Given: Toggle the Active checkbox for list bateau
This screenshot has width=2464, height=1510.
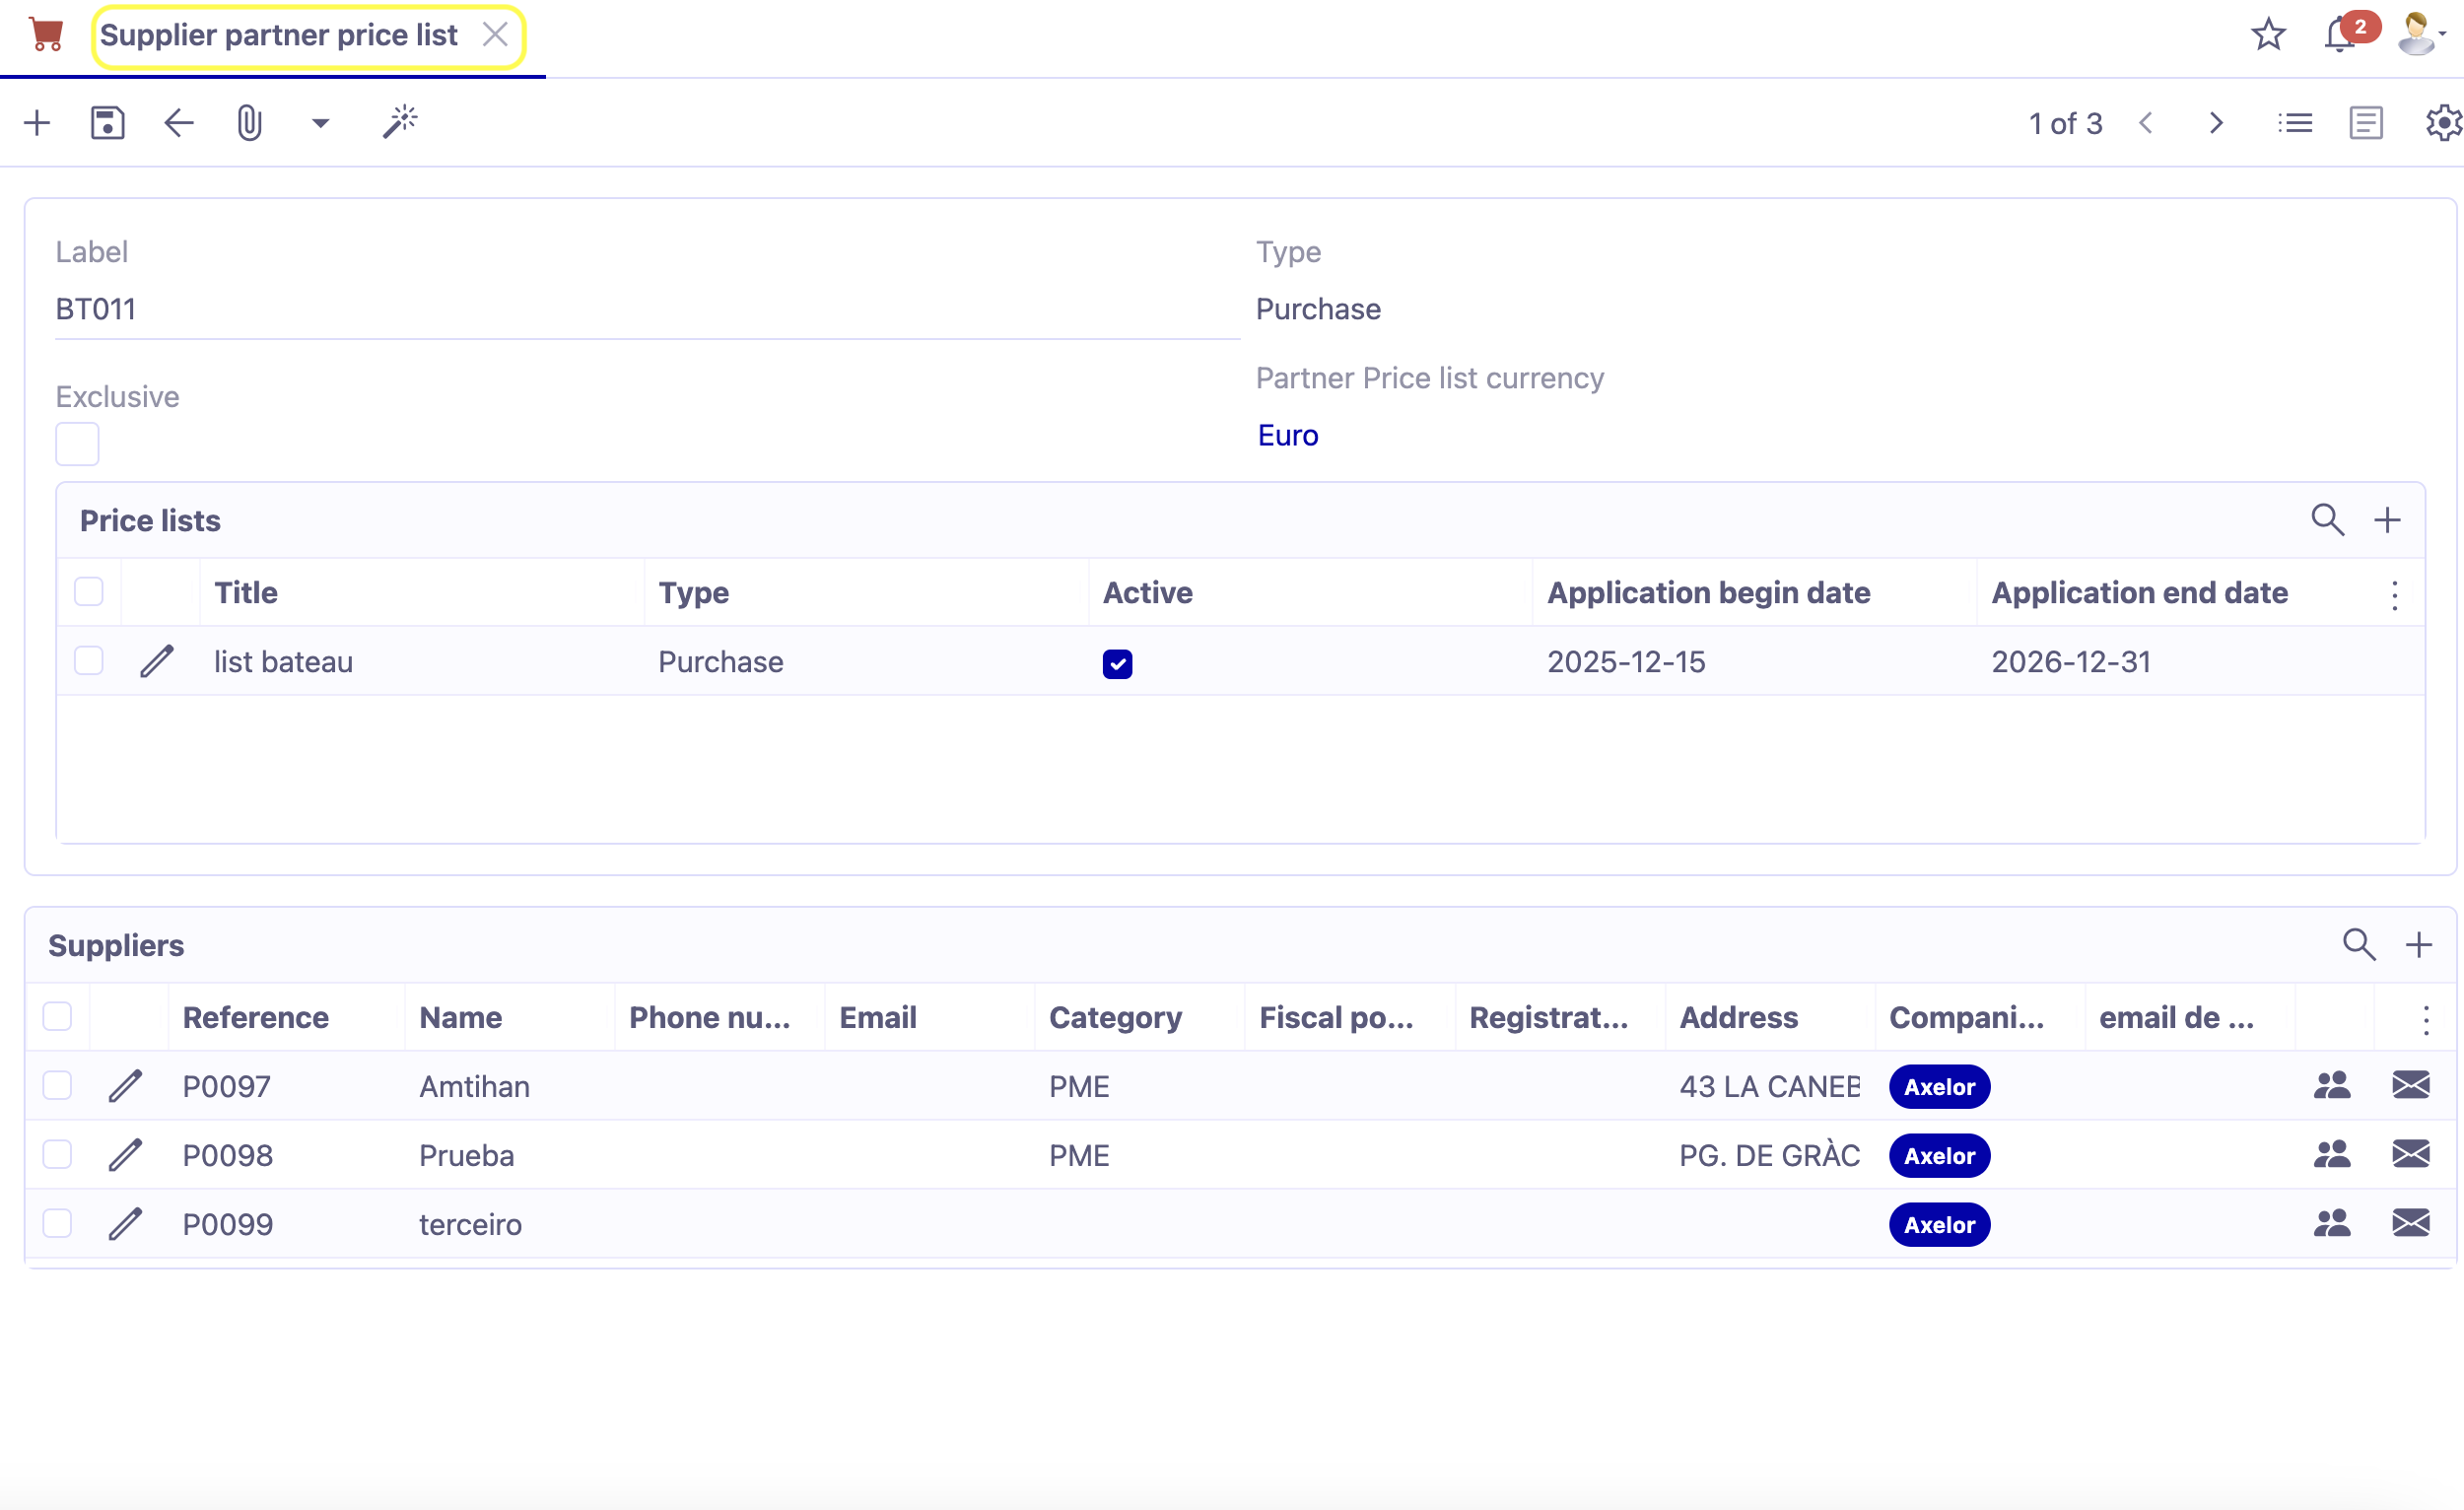Looking at the screenshot, I should tap(1117, 663).
